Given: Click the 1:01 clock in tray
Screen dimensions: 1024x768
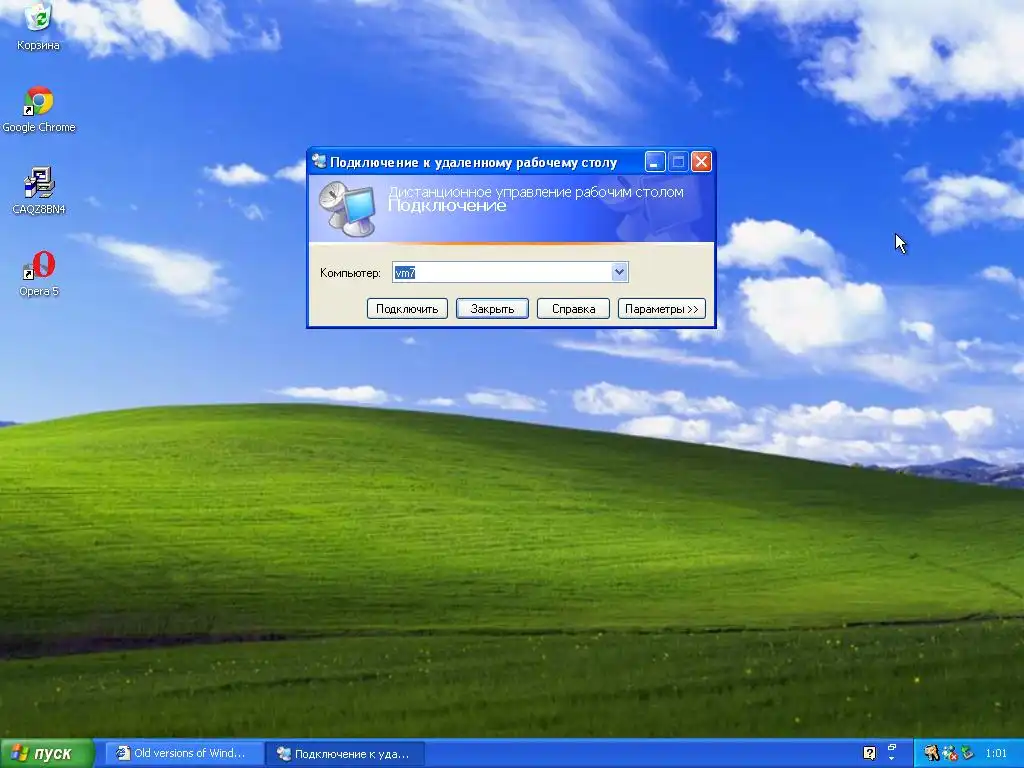Looking at the screenshot, I should 996,753.
